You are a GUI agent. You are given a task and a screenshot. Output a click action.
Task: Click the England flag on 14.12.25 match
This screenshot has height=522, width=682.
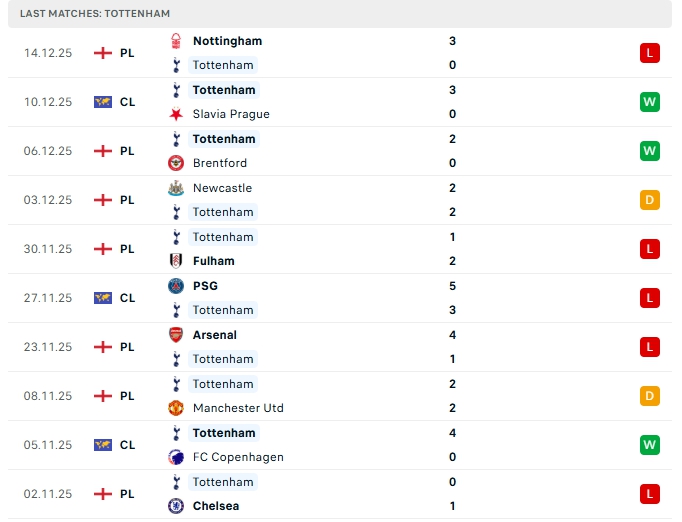(102, 53)
